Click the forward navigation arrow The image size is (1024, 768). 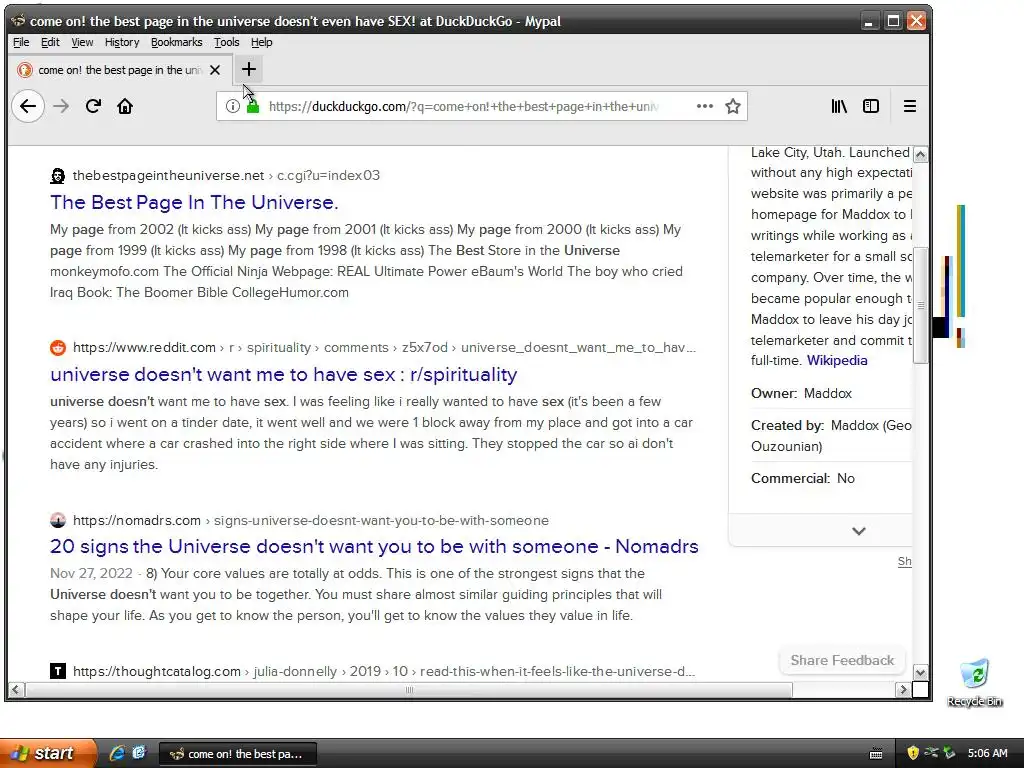click(61, 106)
